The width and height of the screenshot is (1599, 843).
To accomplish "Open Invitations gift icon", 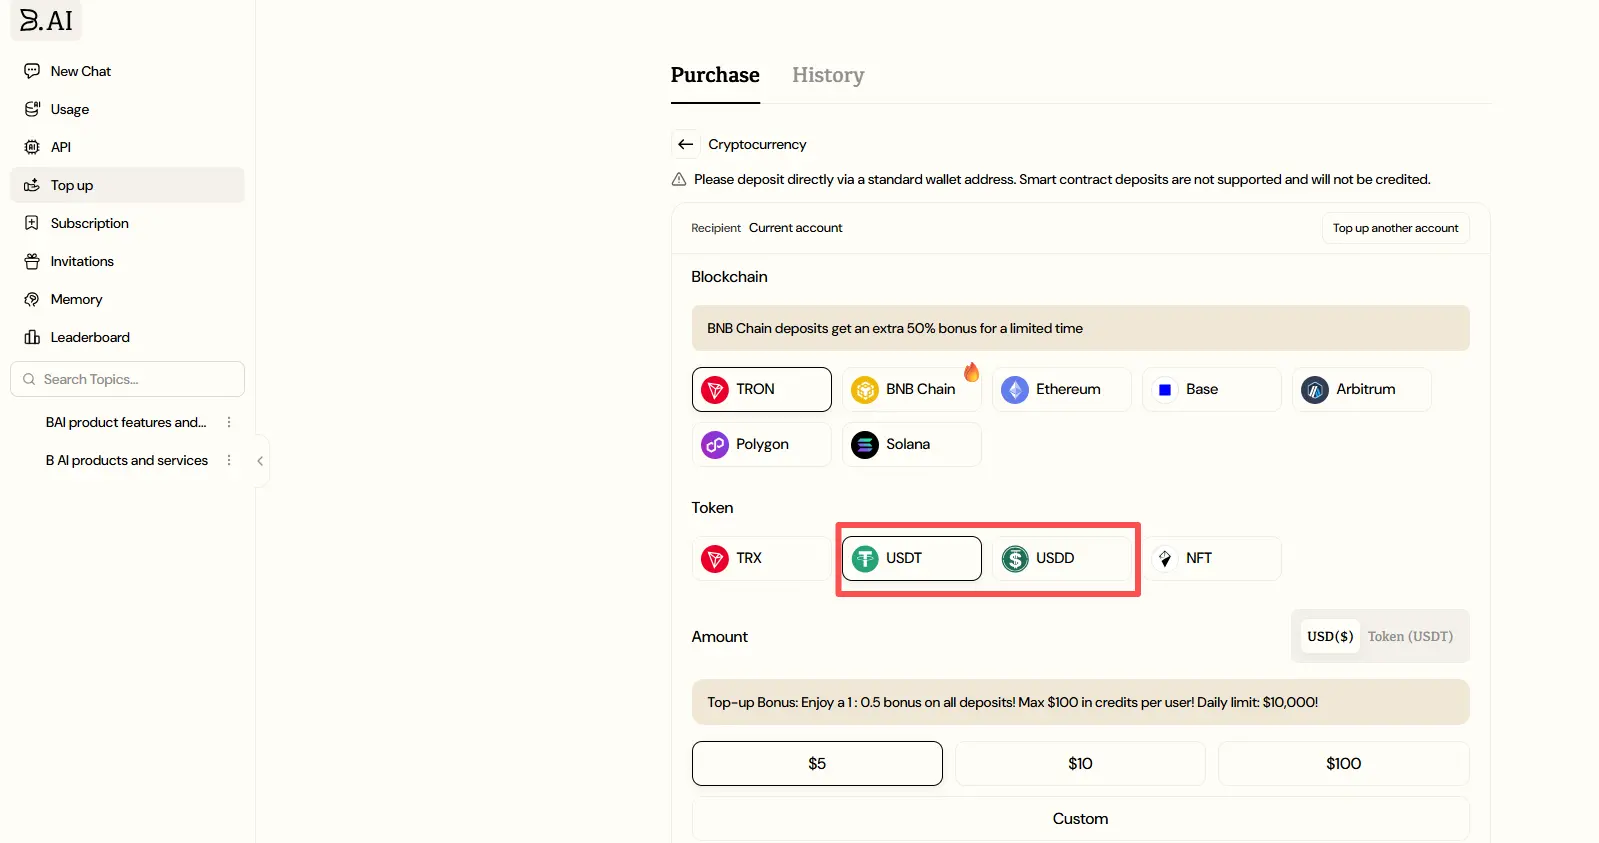I will tap(32, 261).
